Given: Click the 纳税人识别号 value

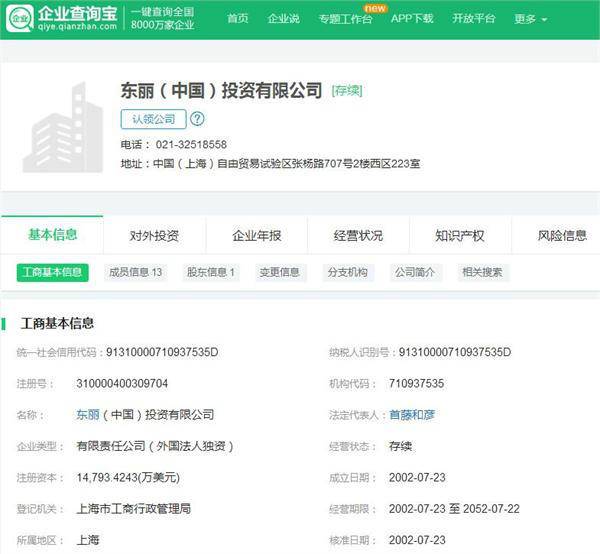Looking at the screenshot, I should 455,352.
